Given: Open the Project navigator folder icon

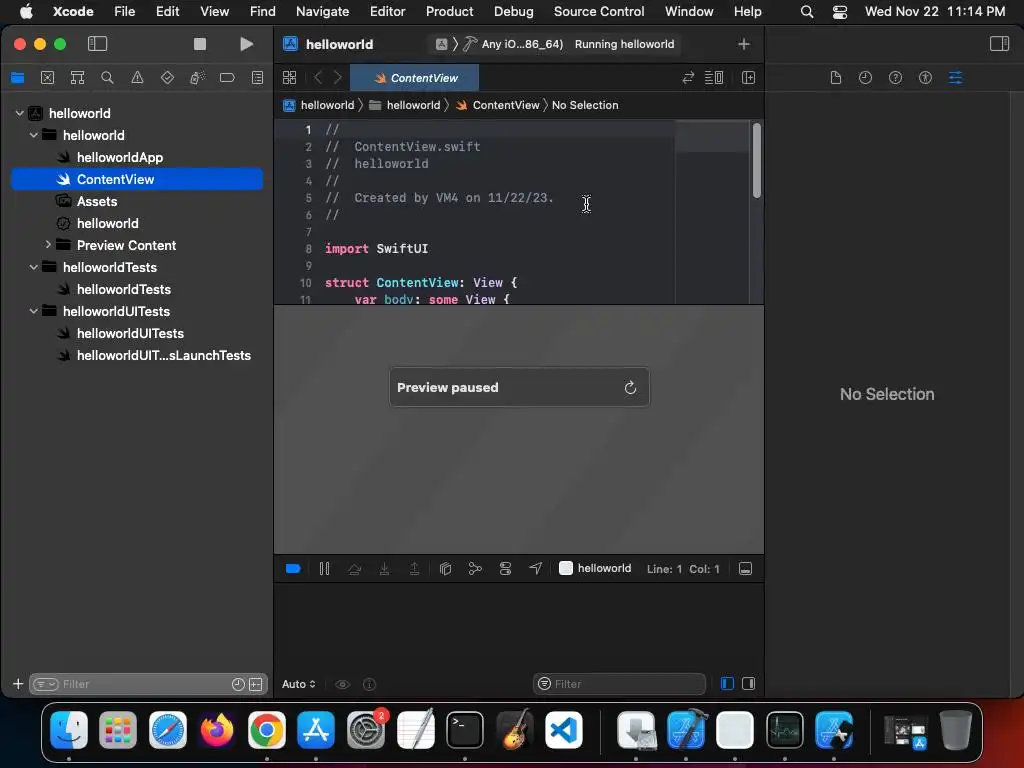Looking at the screenshot, I should pyautogui.click(x=18, y=78).
